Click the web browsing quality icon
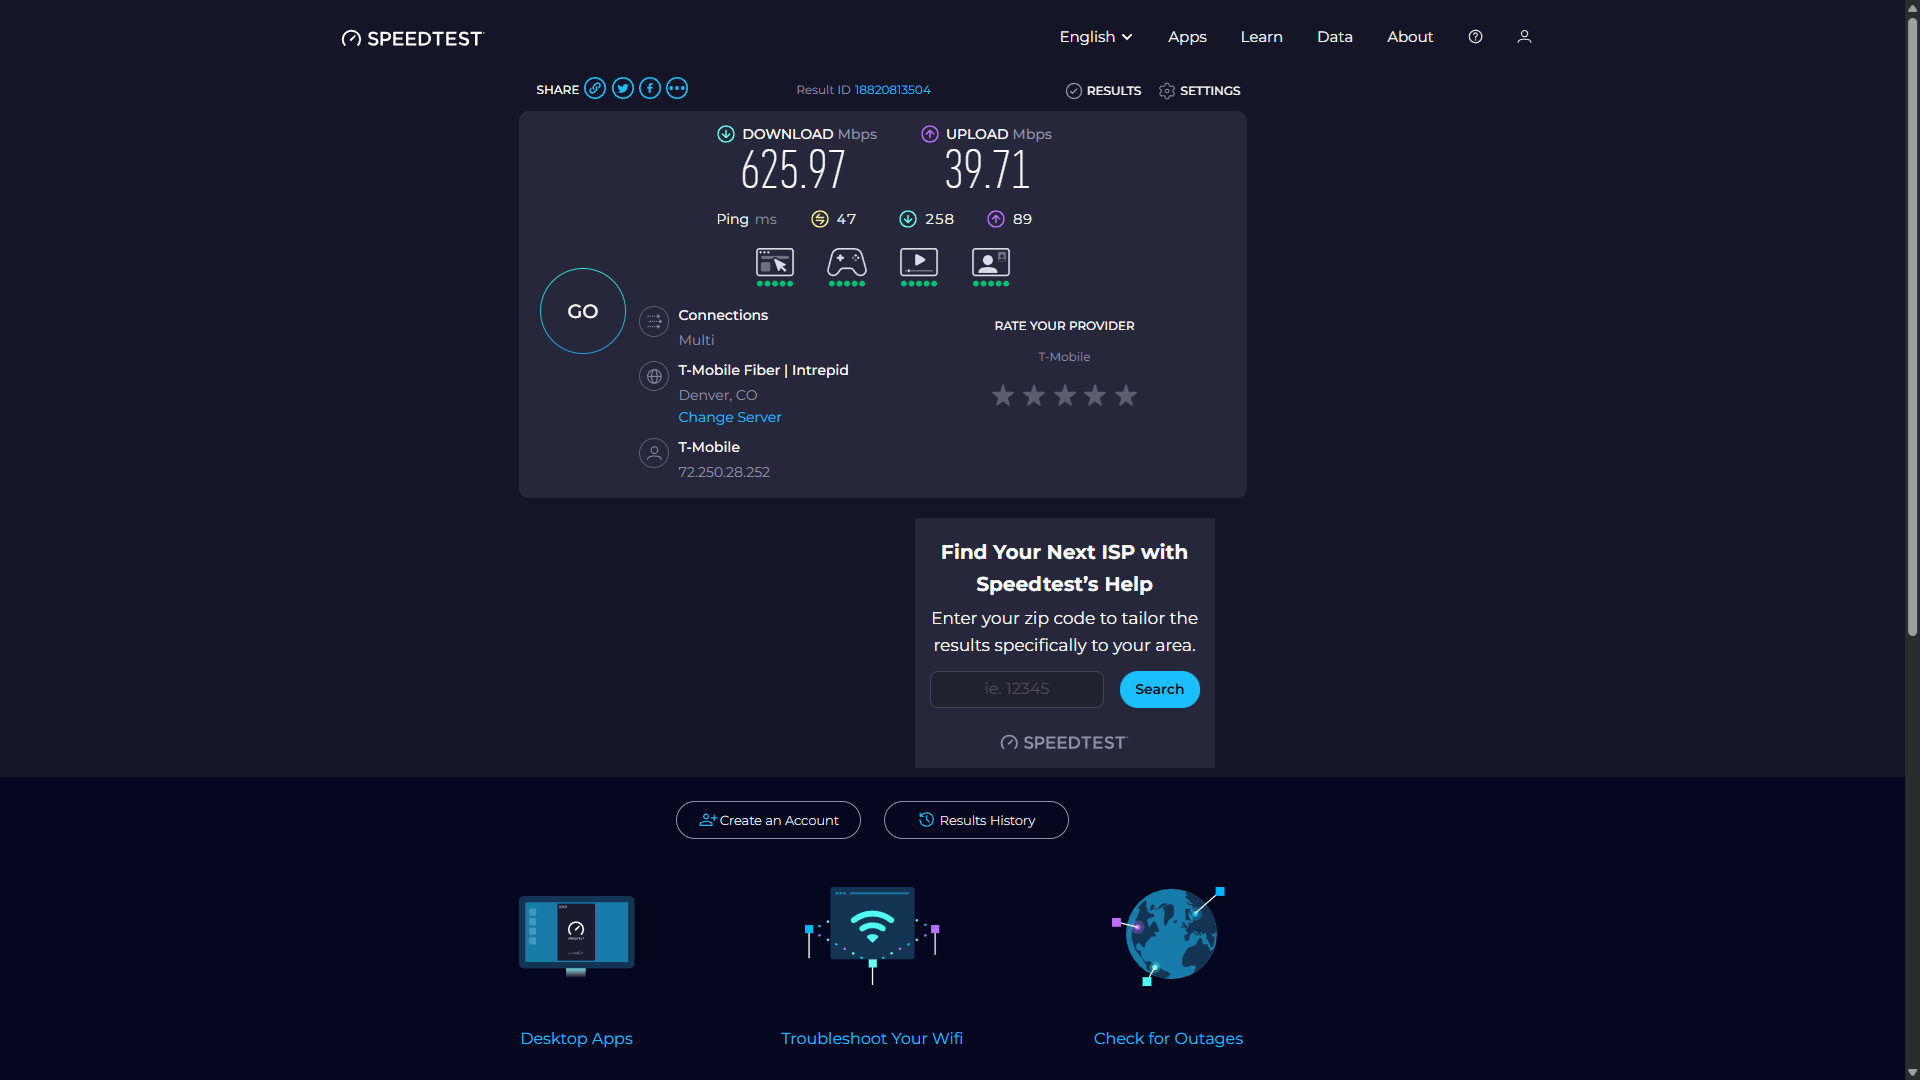 [x=775, y=263]
